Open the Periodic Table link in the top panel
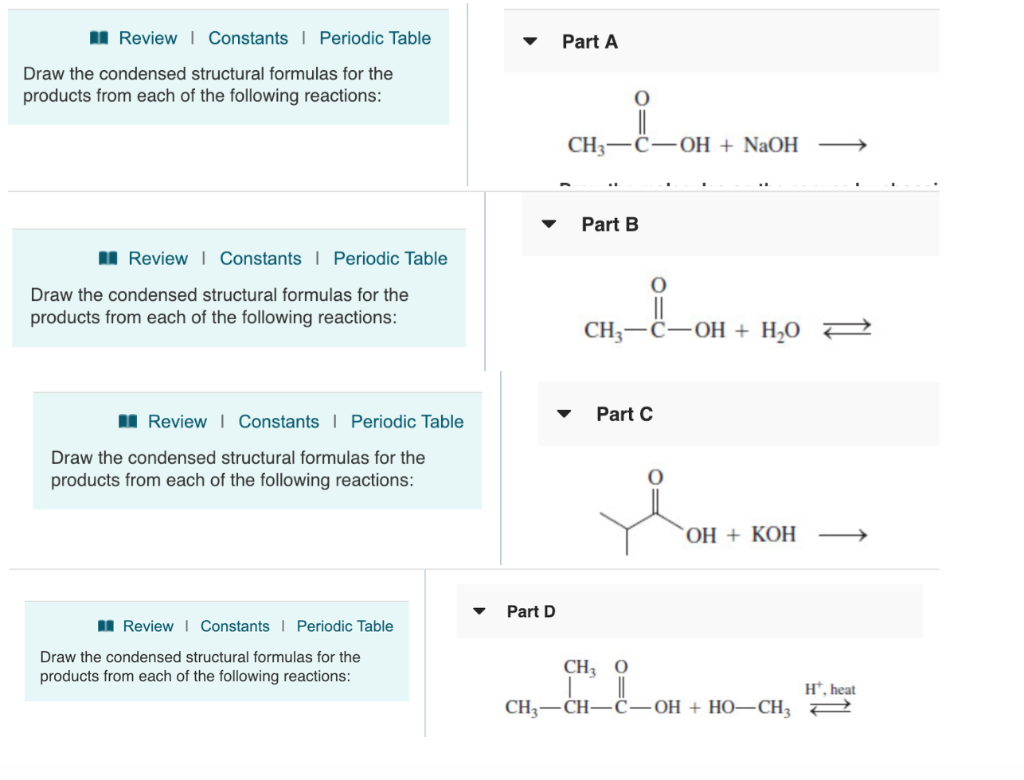This screenshot has height=780, width=1024. 375,38
